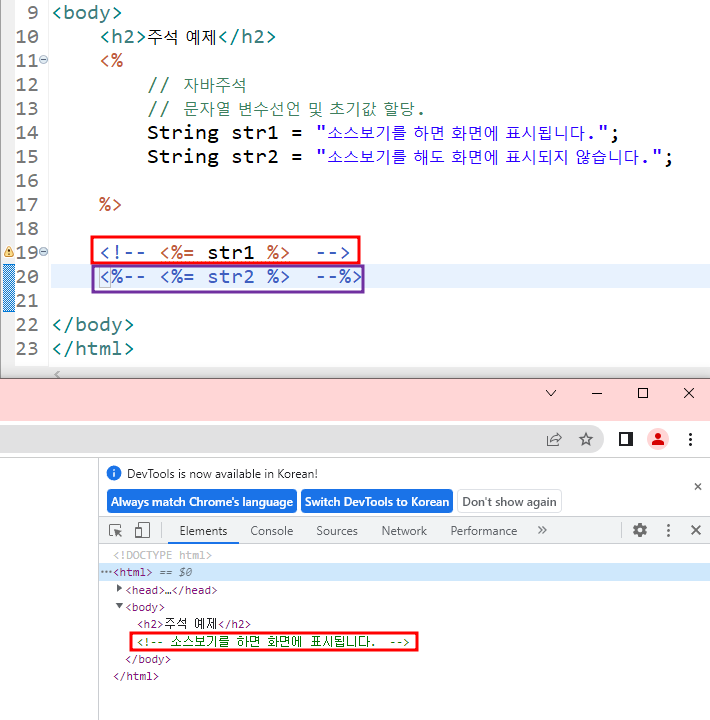Place cursor on line 14 str1 declaration
Viewport: 710px width, 720px height.
pyautogui.click(x=383, y=133)
